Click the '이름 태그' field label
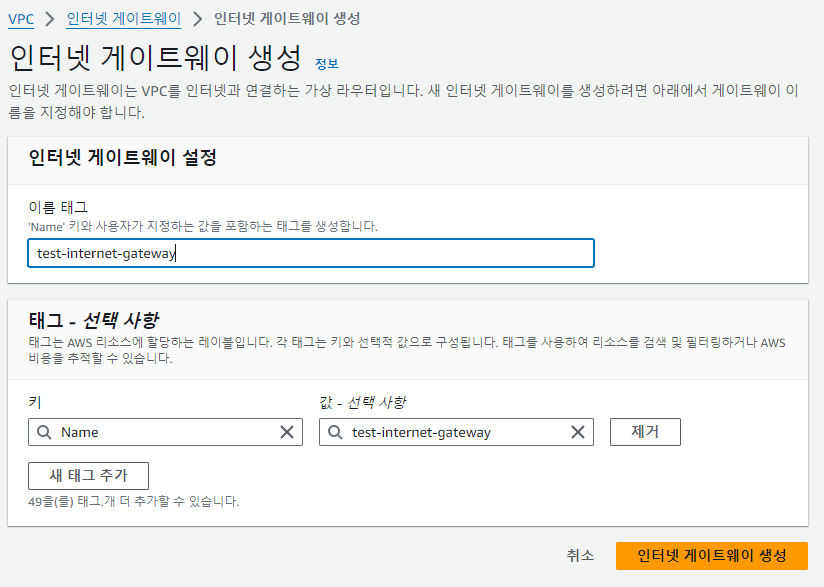 point(58,207)
